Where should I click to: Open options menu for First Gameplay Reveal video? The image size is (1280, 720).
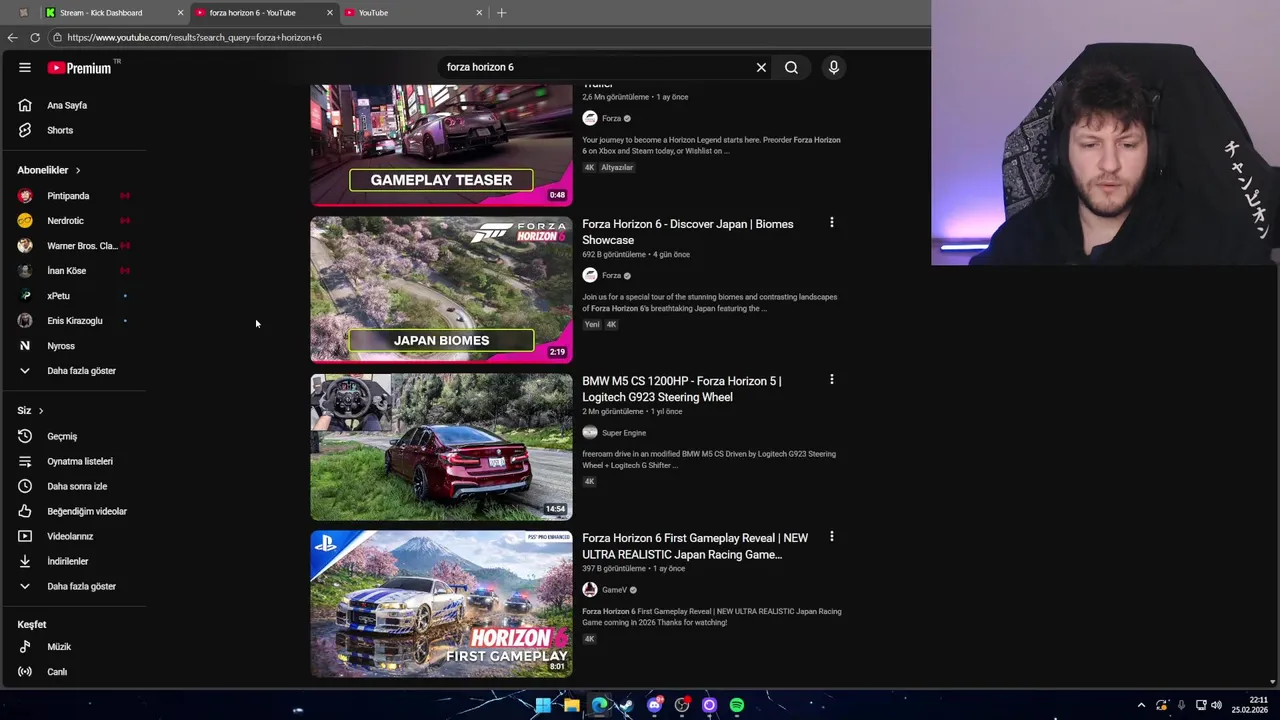831,537
